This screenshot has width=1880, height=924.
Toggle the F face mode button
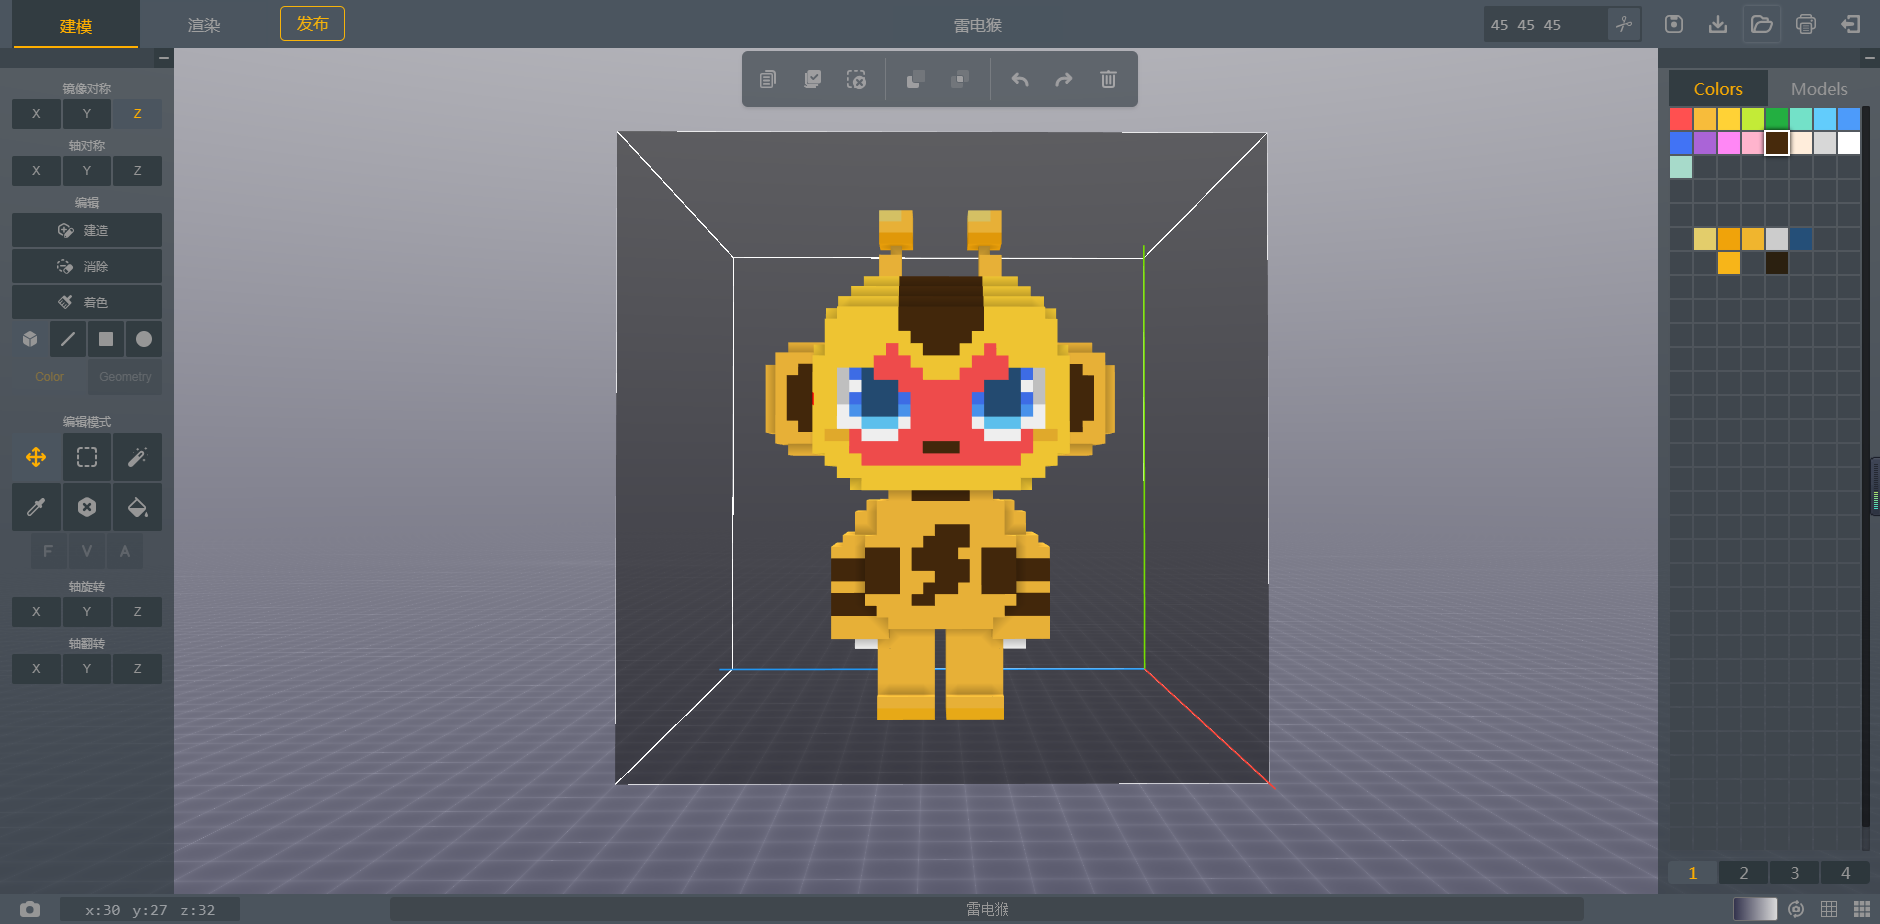tap(48, 551)
